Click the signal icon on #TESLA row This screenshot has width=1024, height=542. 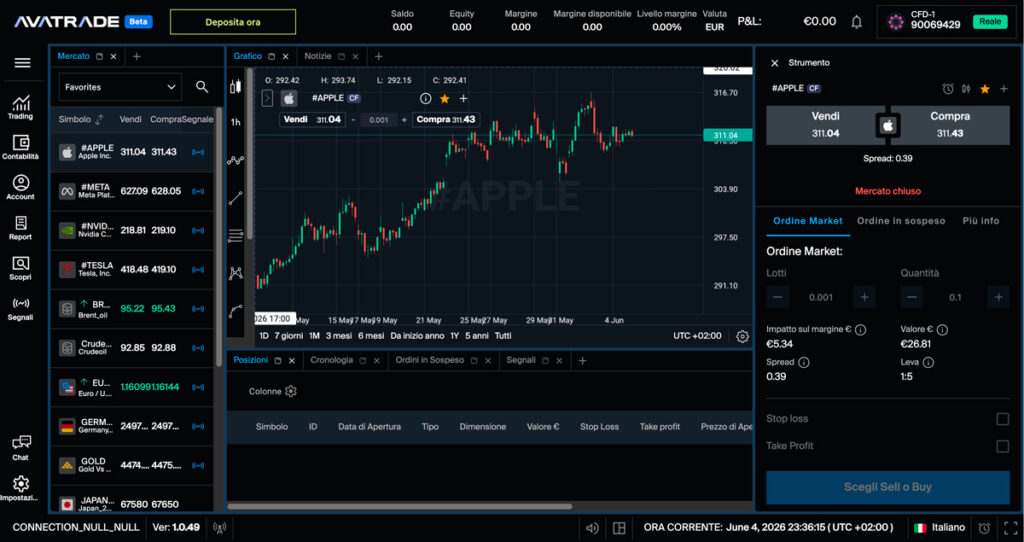click(198, 270)
